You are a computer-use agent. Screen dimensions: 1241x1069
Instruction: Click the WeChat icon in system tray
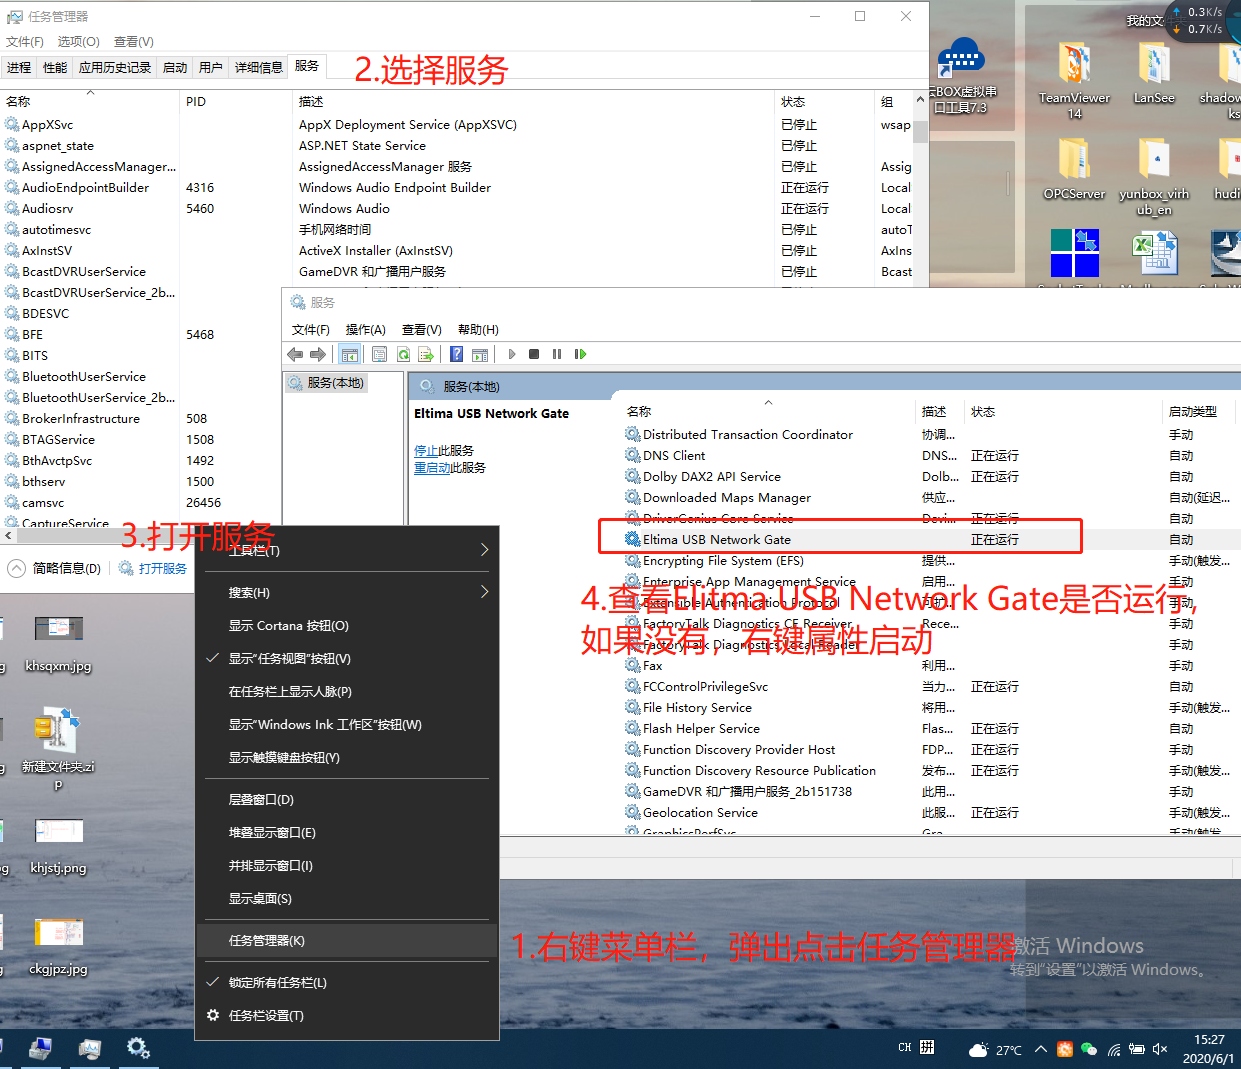1089,1049
